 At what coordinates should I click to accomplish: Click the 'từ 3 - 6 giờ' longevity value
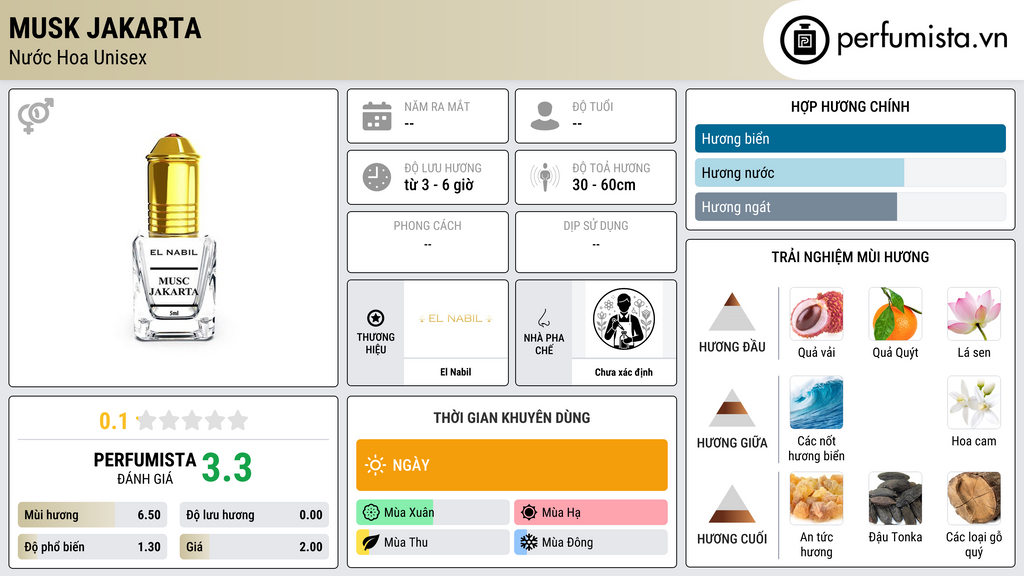click(439, 185)
